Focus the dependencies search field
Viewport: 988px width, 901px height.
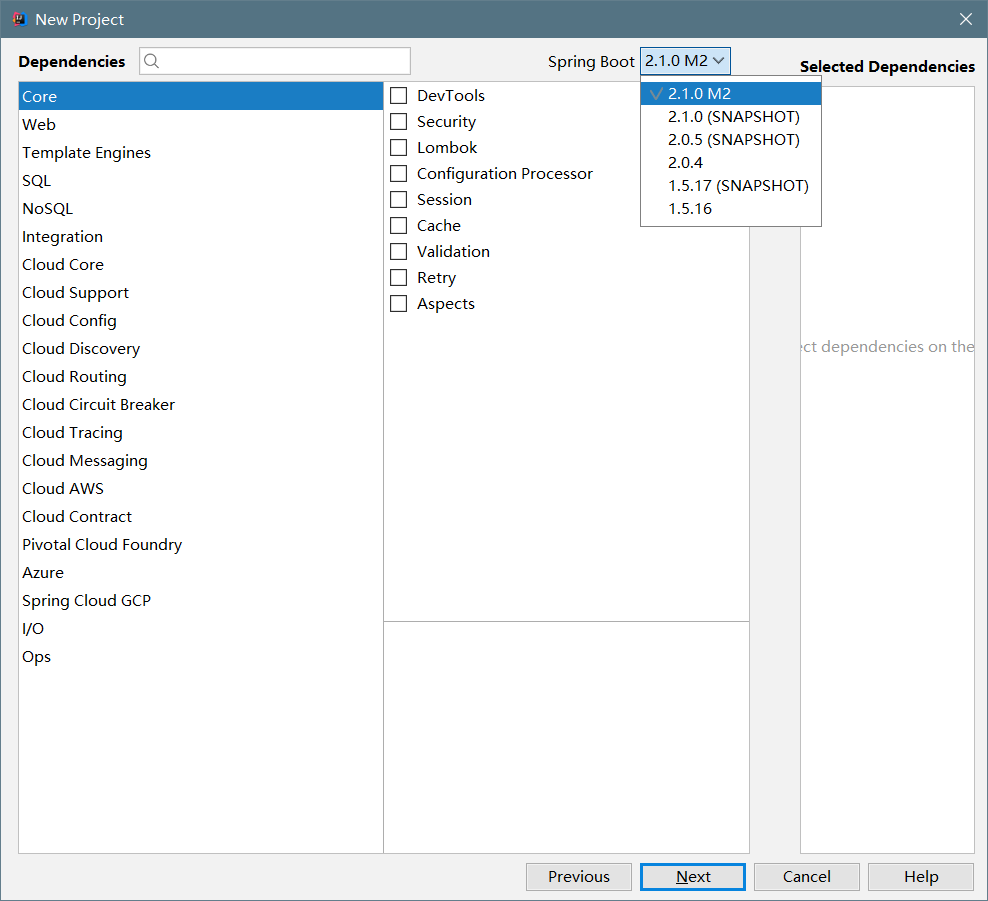tap(285, 61)
